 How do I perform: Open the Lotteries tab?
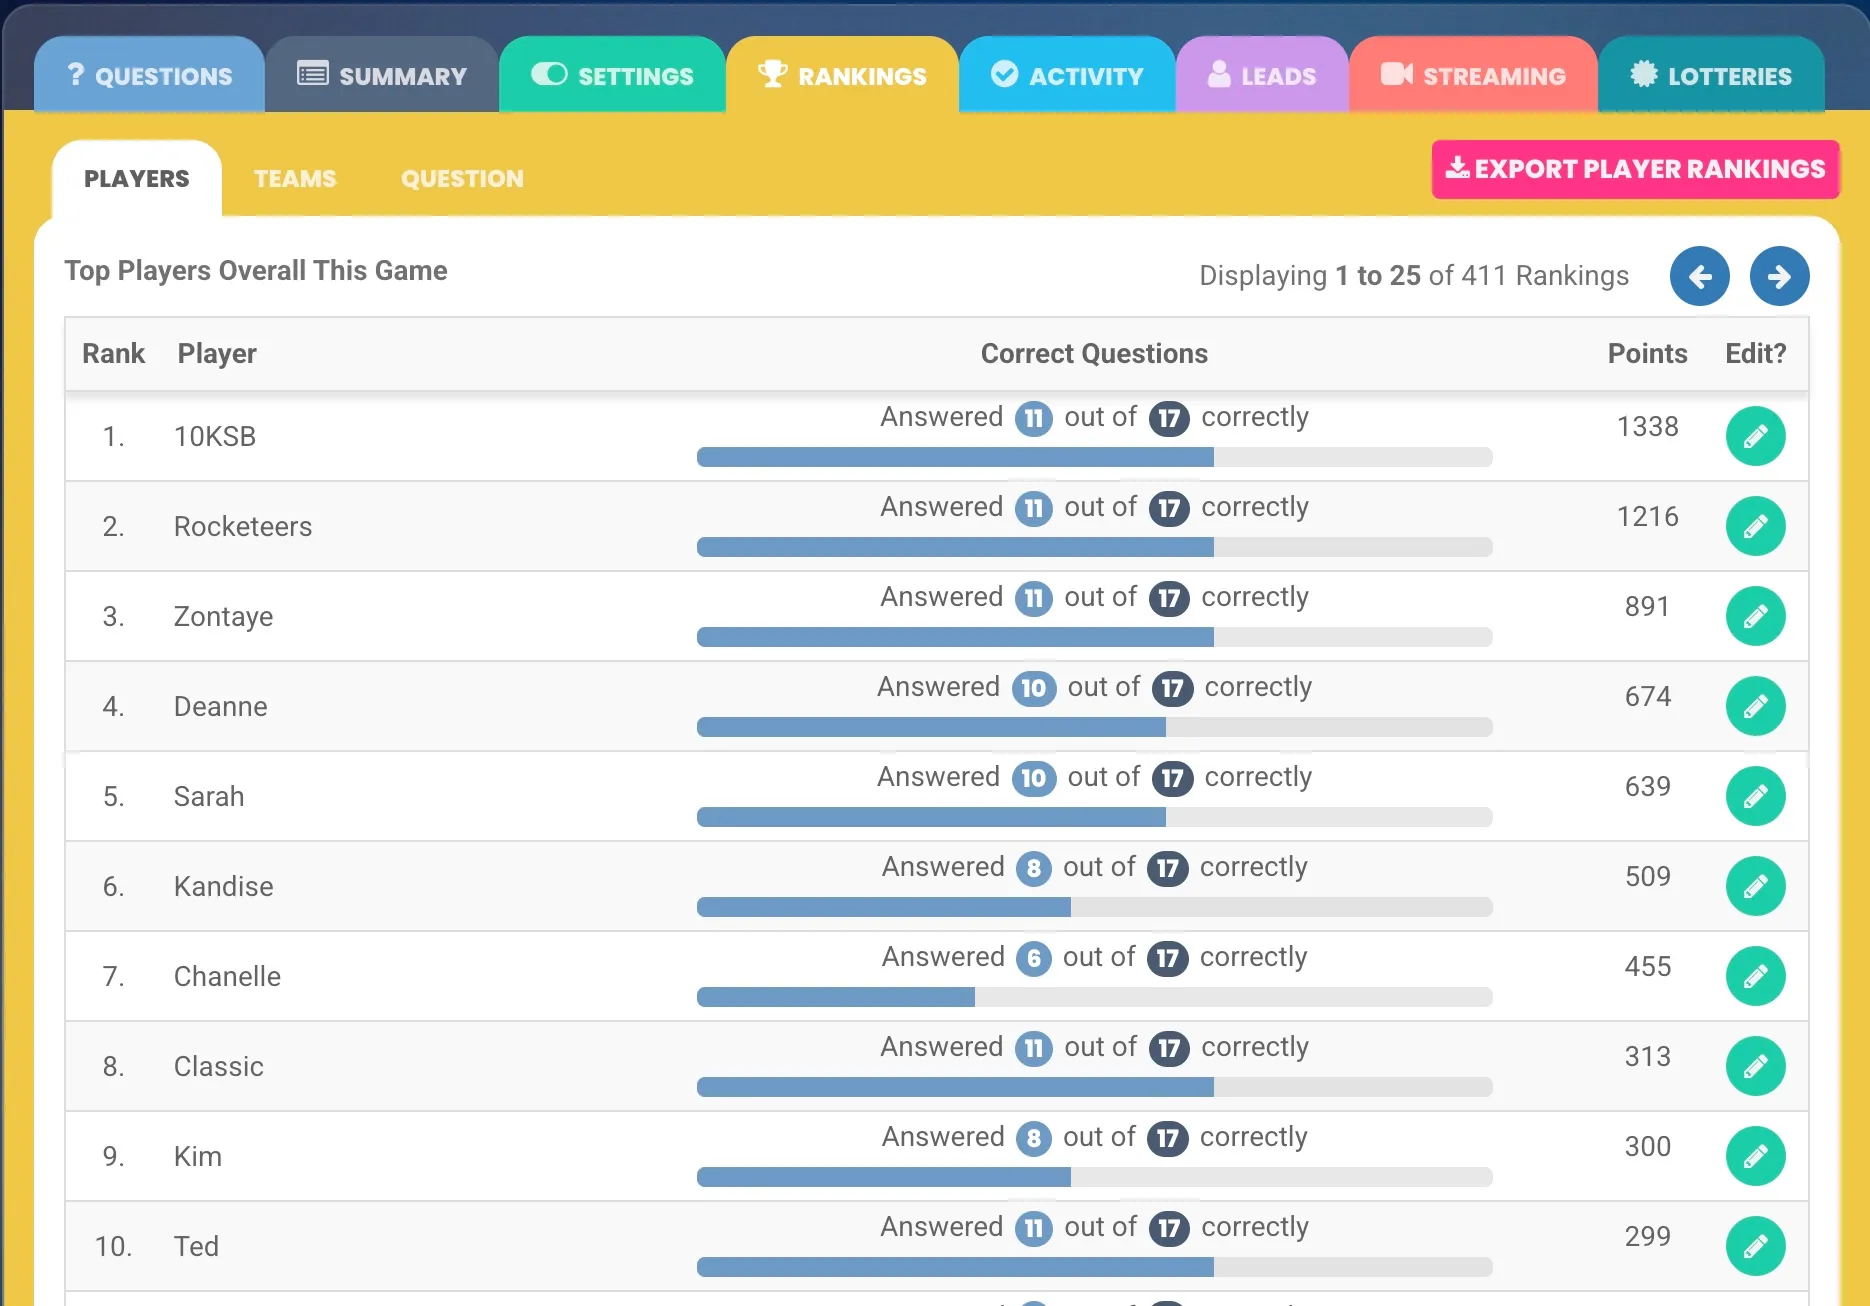click(1711, 75)
